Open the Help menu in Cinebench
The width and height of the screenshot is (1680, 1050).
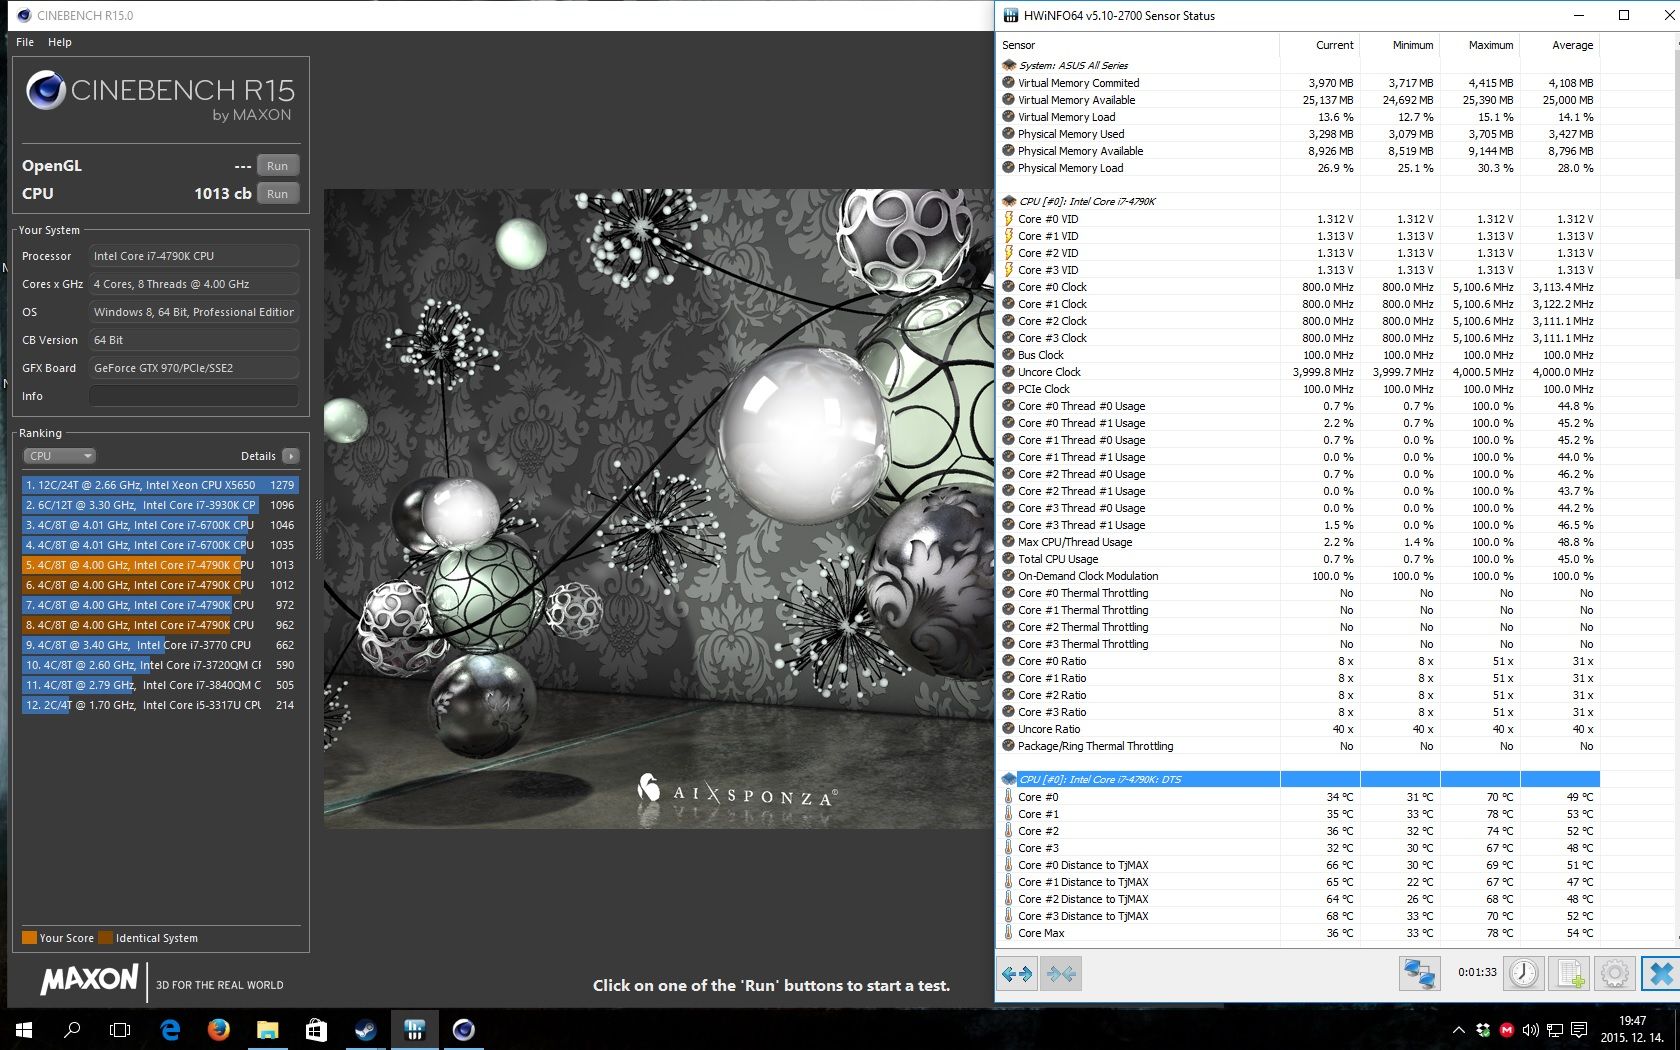pyautogui.click(x=60, y=42)
